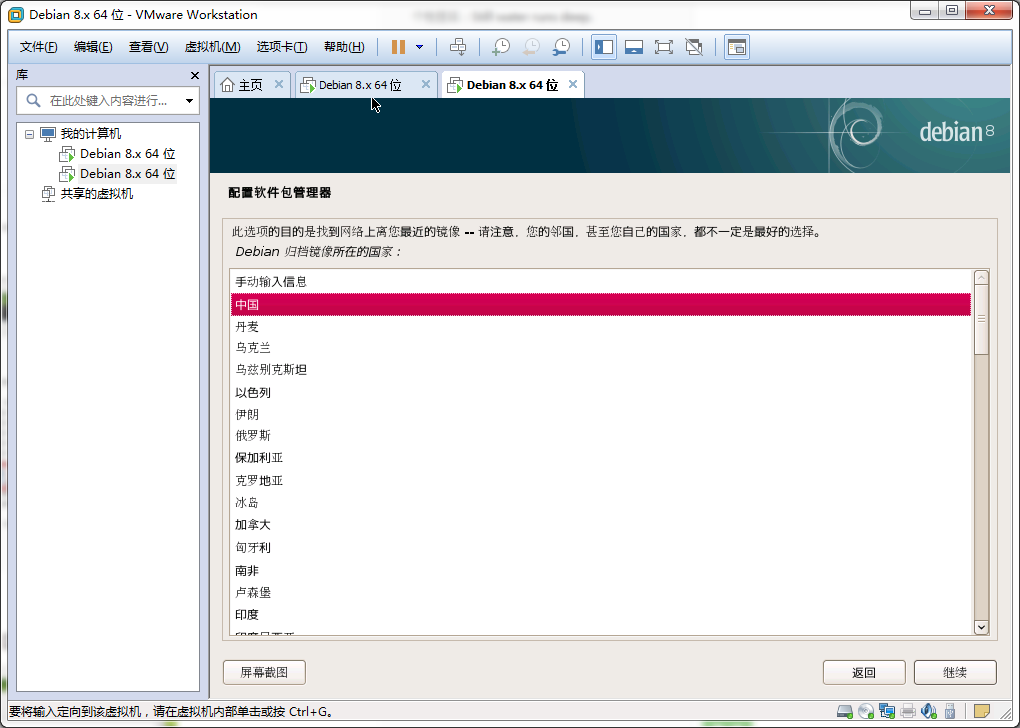This screenshot has height=728, width=1020.
Task: Close the 库 library panel
Action: click(195, 75)
